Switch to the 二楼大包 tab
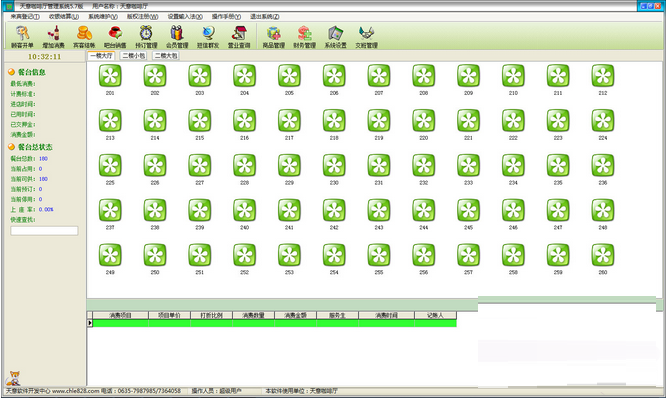This screenshot has width=667, height=400. coord(167,56)
